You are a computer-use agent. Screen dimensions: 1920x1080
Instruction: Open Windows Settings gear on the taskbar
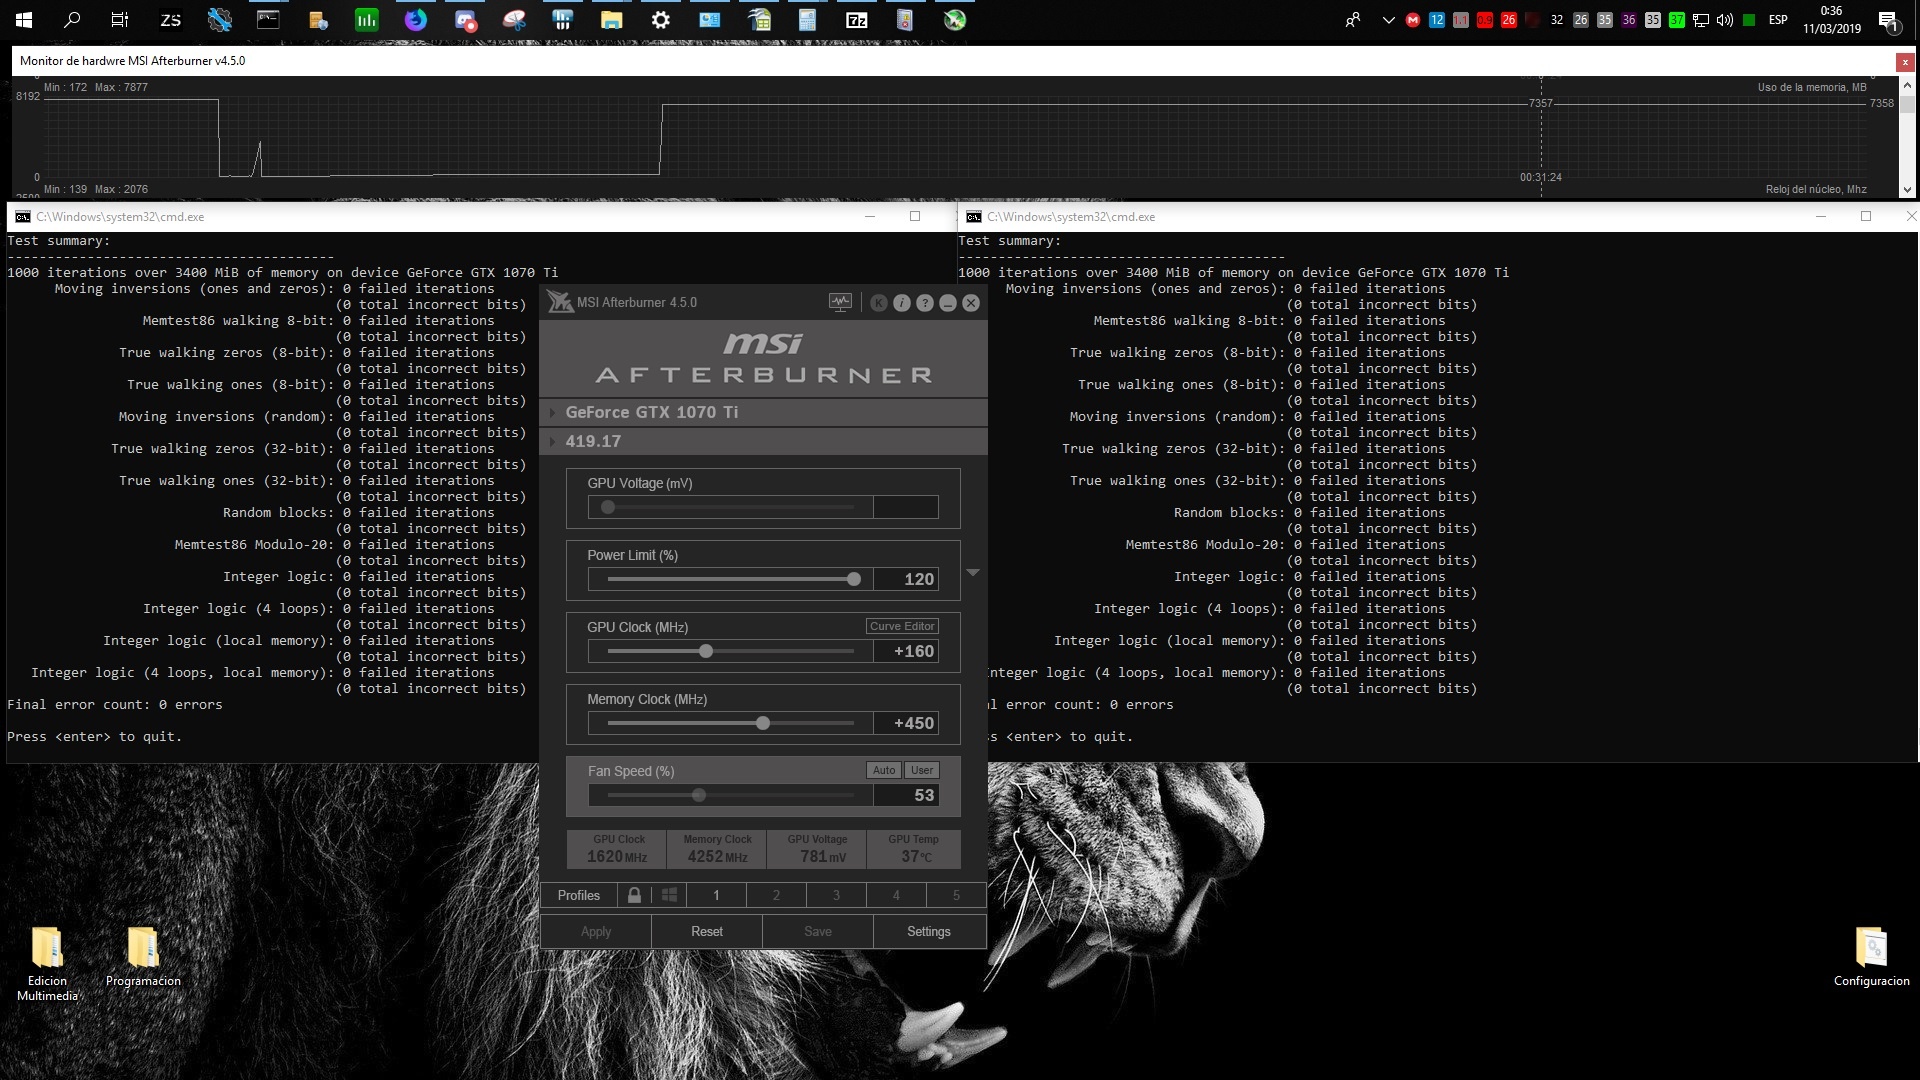[x=661, y=19]
